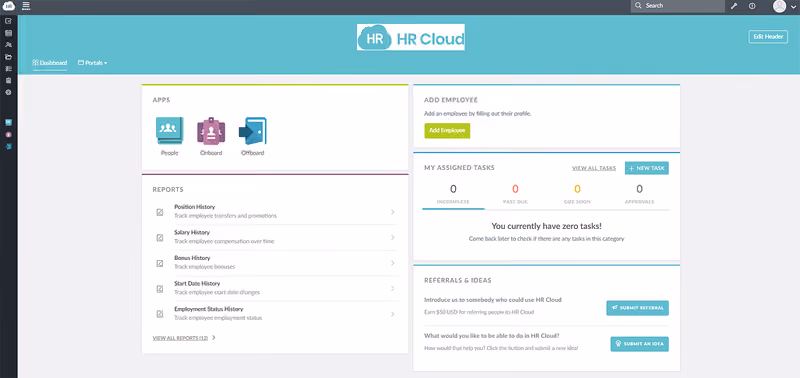This screenshot has height=378, width=800.
Task: Click the report icon beside Salary History
Action: coord(160,238)
